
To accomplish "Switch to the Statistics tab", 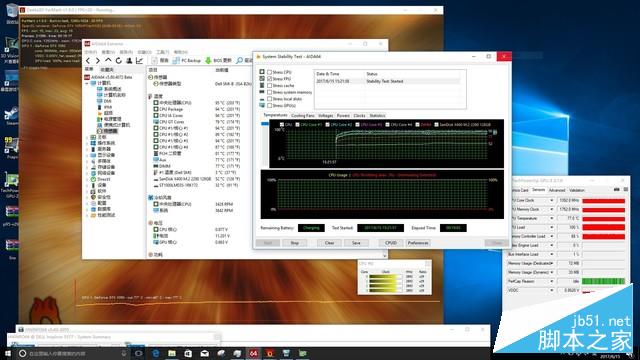I will [x=377, y=116].
